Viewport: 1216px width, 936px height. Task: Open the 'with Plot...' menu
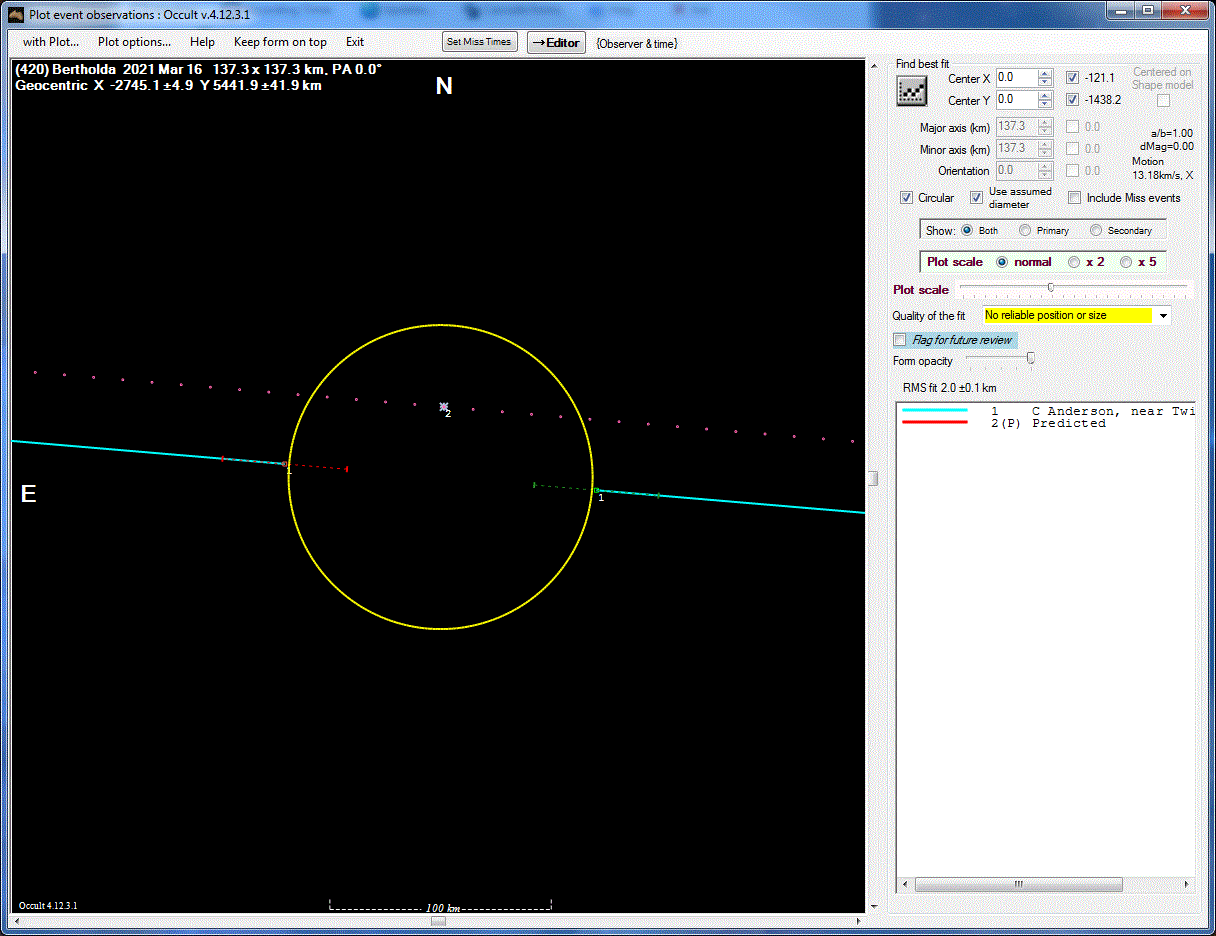pyautogui.click(x=51, y=42)
